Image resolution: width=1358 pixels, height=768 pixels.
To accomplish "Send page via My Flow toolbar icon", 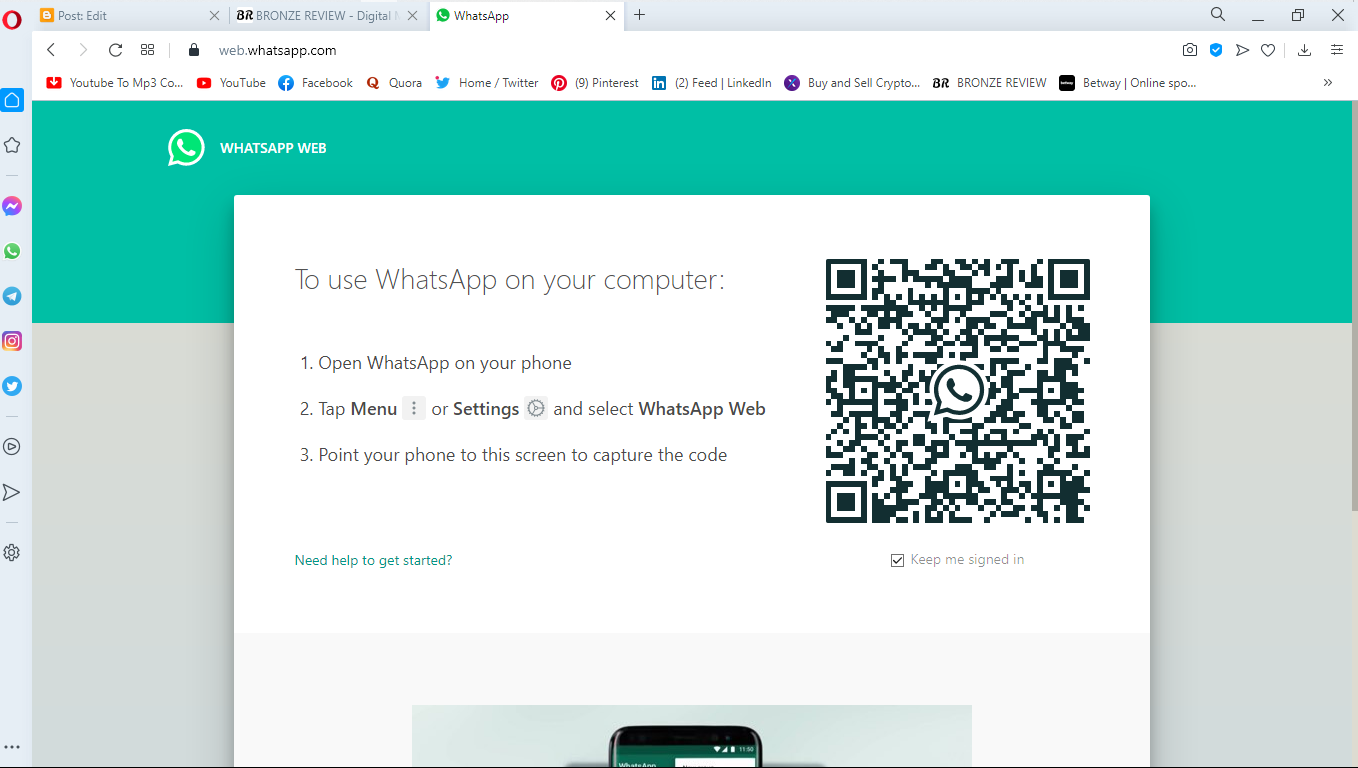I will click(x=1242, y=50).
